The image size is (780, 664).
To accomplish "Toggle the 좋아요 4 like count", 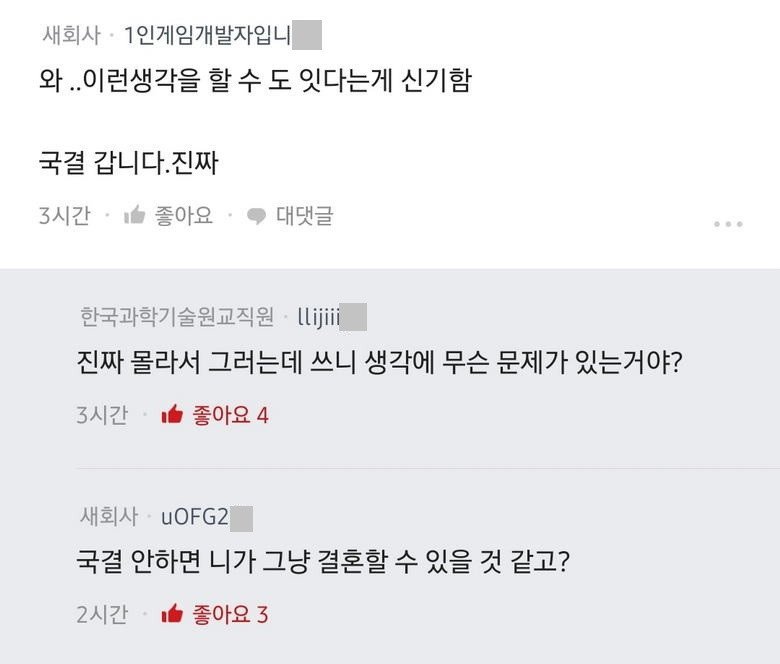I will (230, 415).
